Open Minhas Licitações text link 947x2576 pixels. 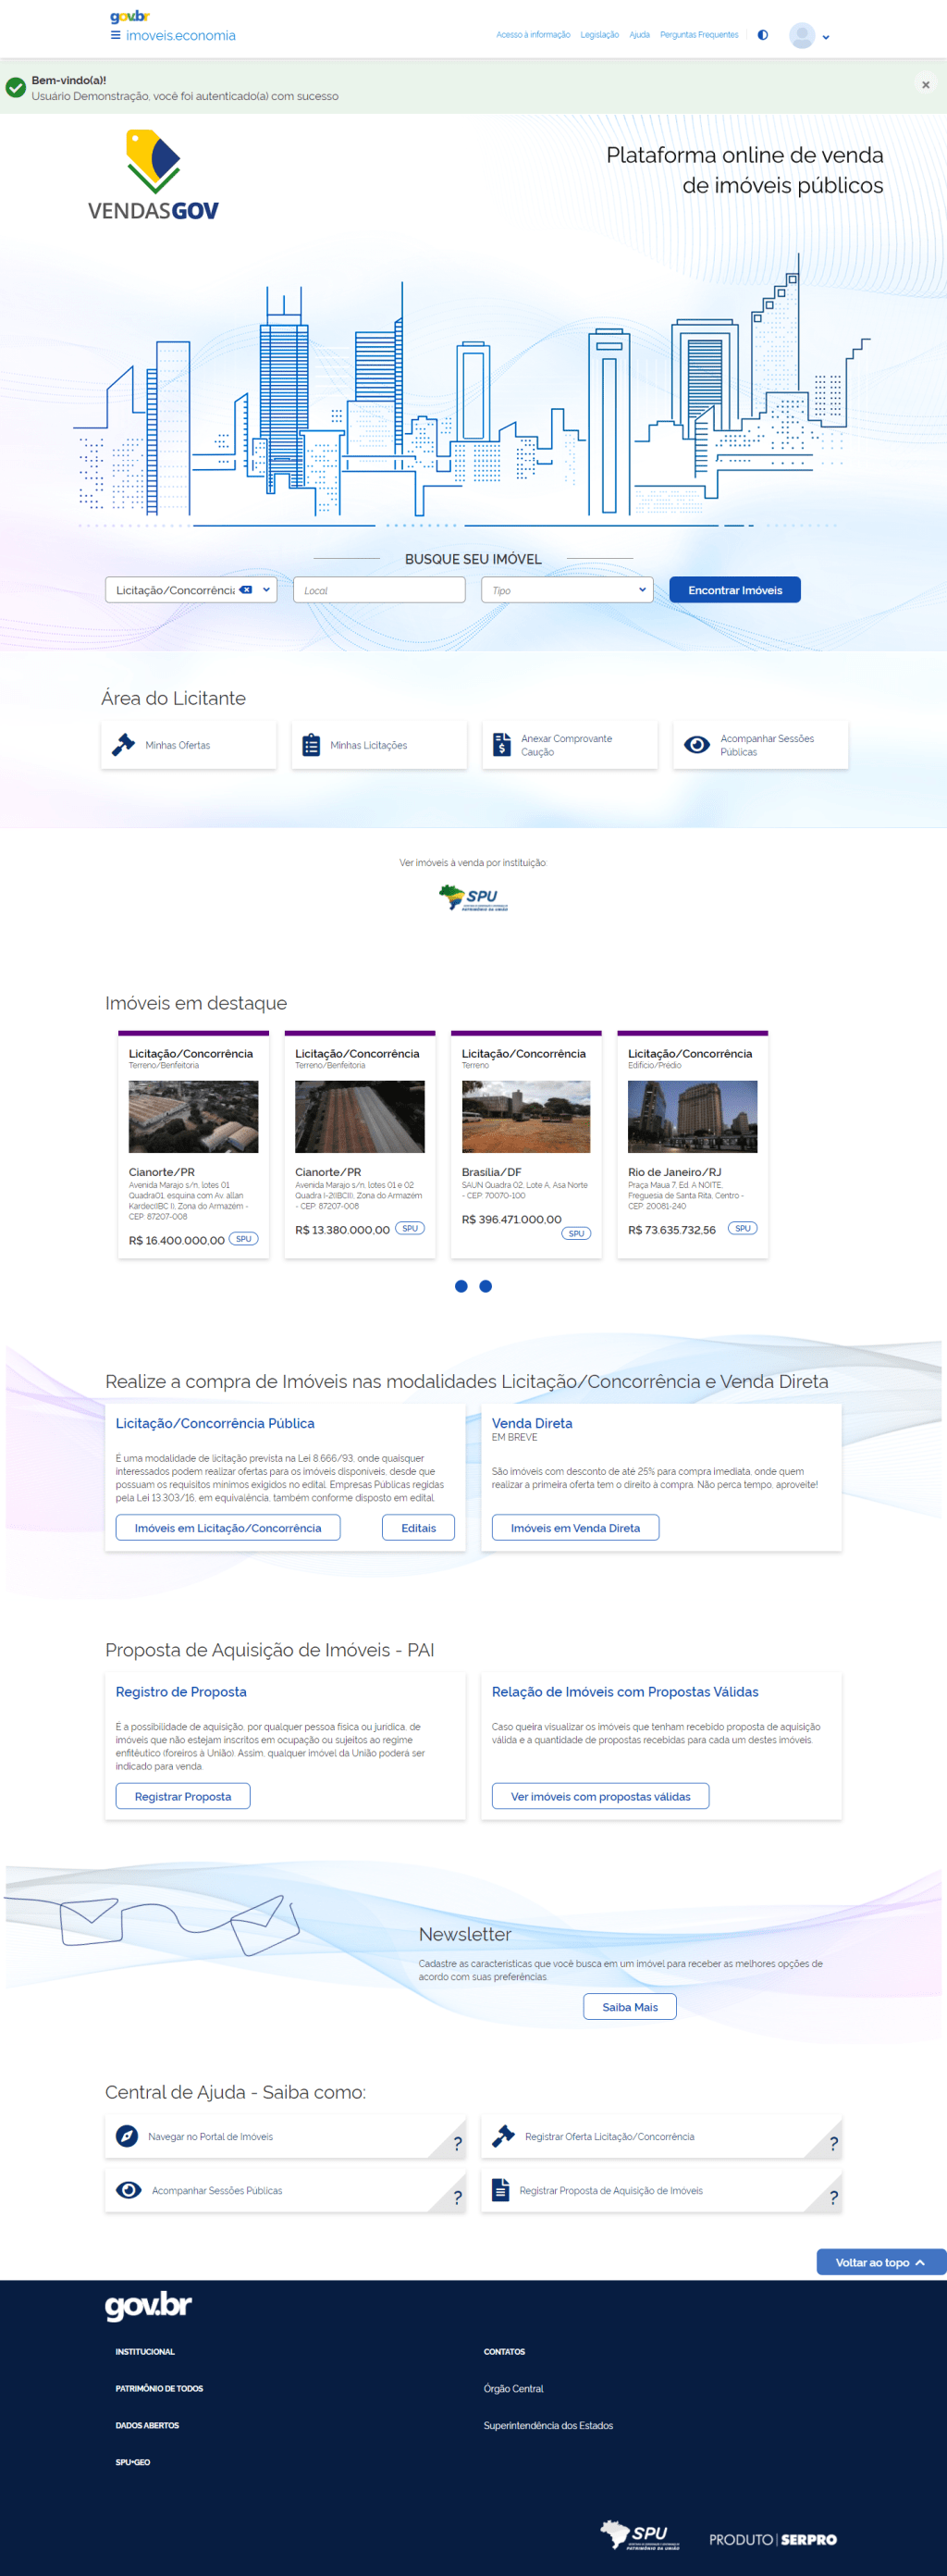[x=369, y=745]
